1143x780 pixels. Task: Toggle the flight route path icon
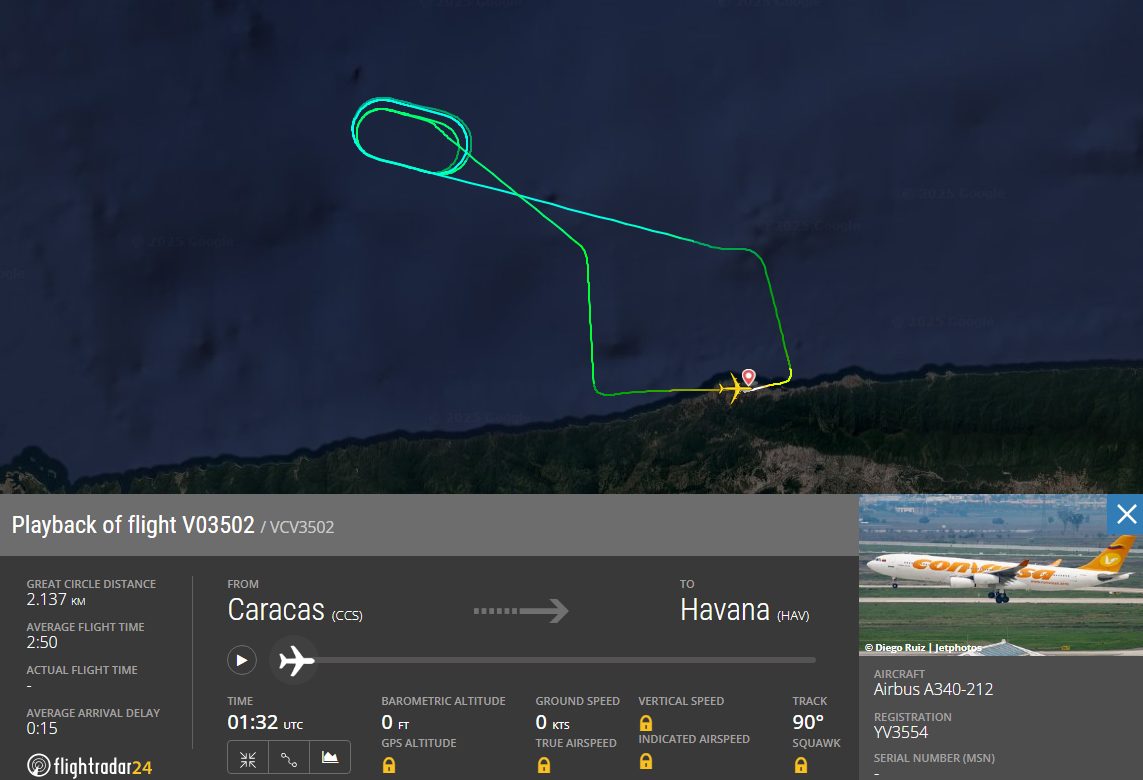tap(289, 758)
